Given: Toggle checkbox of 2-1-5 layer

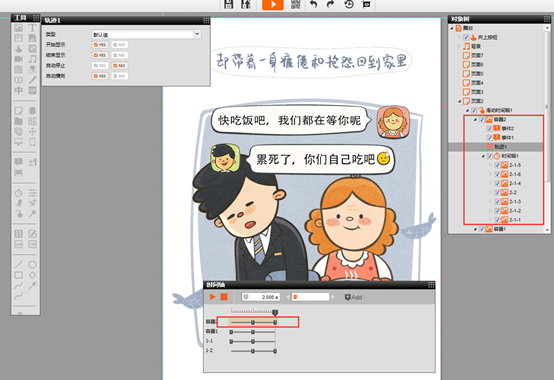Looking at the screenshot, I should 497,165.
